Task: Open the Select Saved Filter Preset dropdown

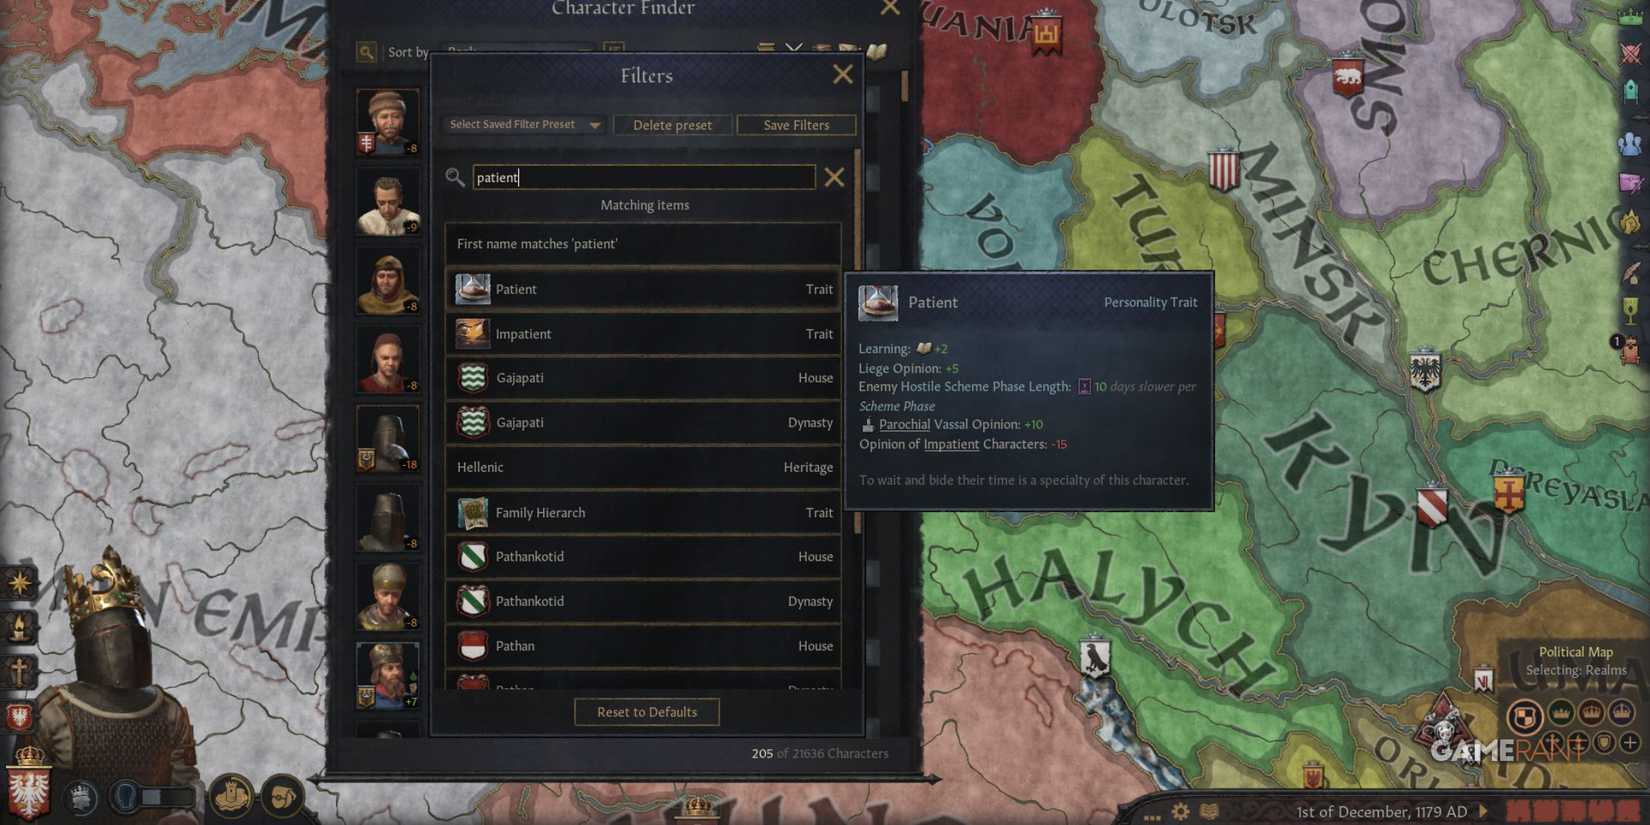Action: [x=524, y=125]
